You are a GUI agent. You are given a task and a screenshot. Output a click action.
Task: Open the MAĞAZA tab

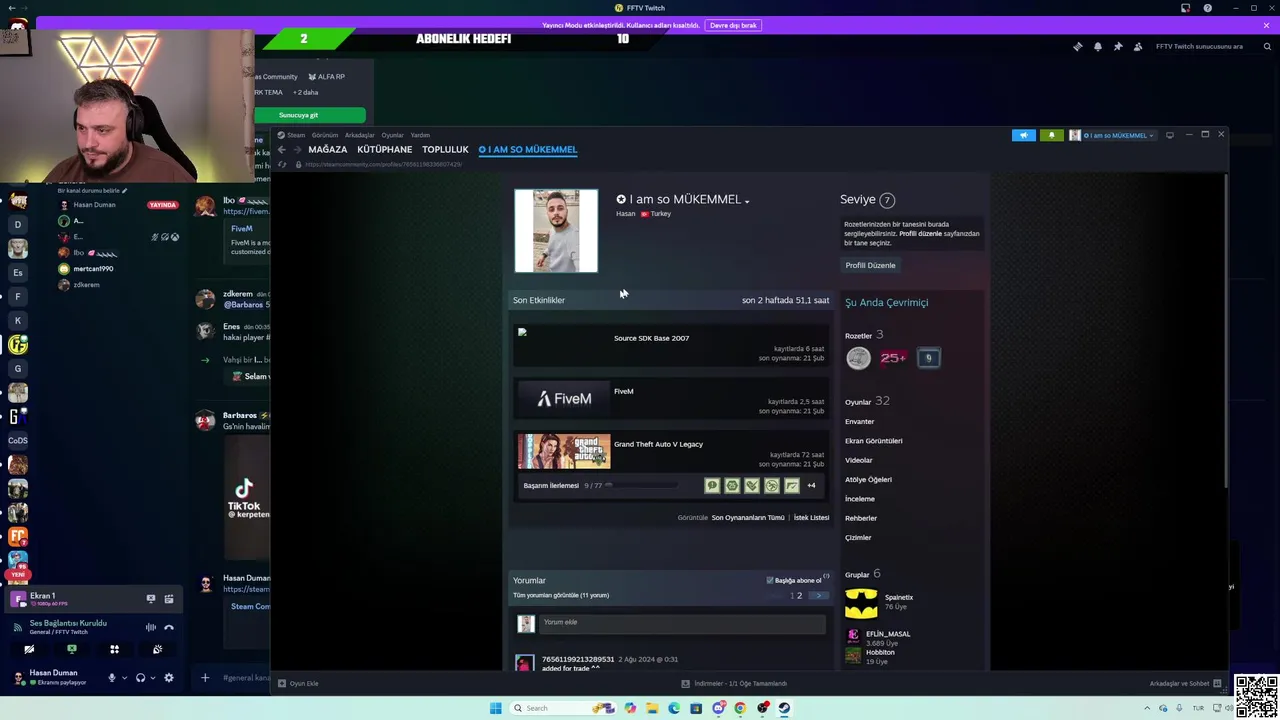coord(328,150)
